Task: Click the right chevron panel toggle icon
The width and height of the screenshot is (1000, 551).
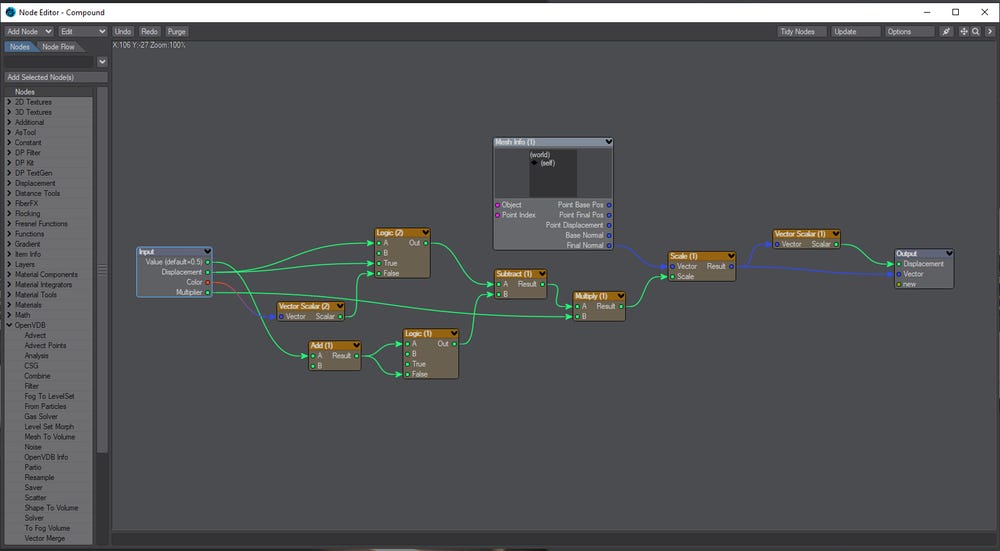Action: [990, 31]
